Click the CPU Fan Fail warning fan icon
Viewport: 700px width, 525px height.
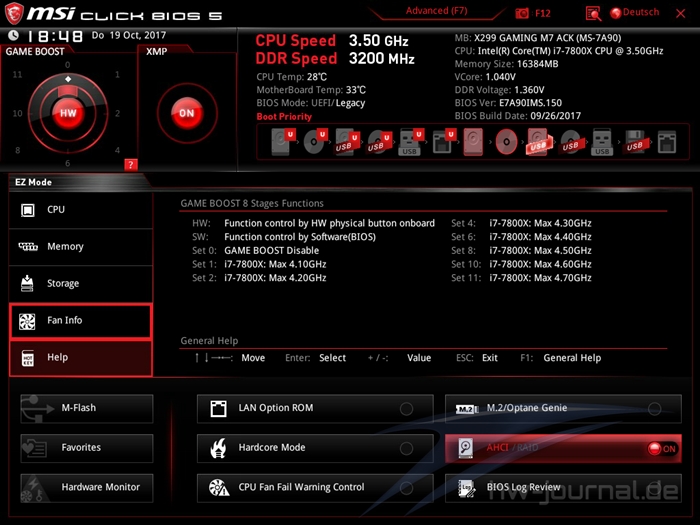click(x=219, y=488)
